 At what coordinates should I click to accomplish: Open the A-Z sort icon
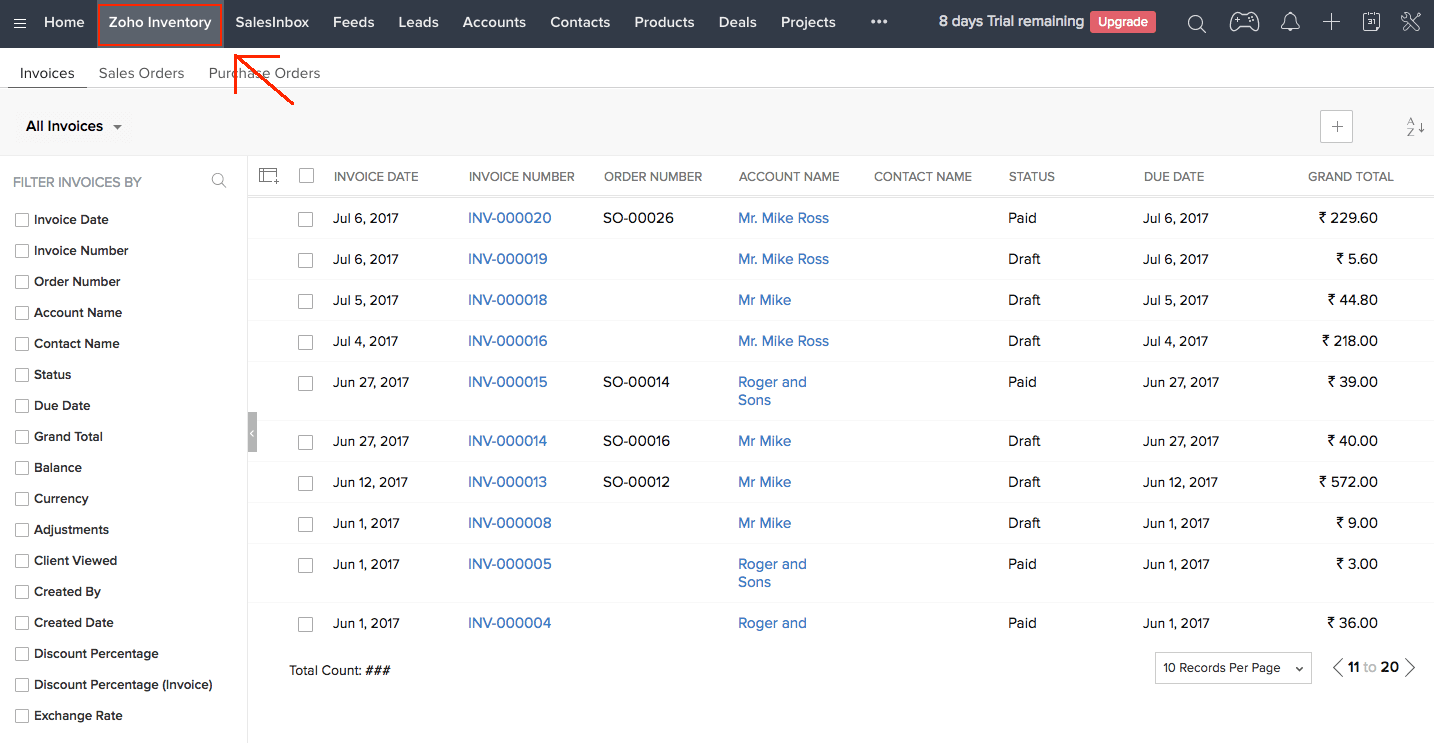click(x=1415, y=127)
